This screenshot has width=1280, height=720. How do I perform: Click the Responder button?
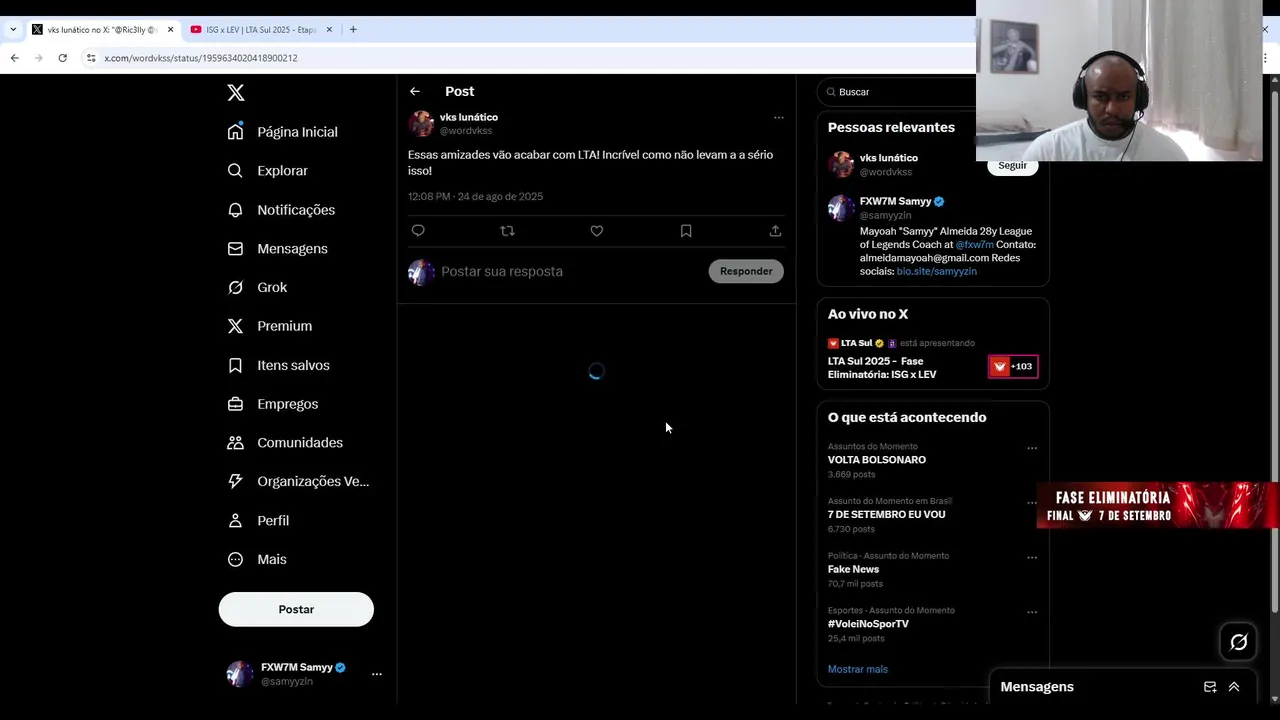pyautogui.click(x=746, y=271)
